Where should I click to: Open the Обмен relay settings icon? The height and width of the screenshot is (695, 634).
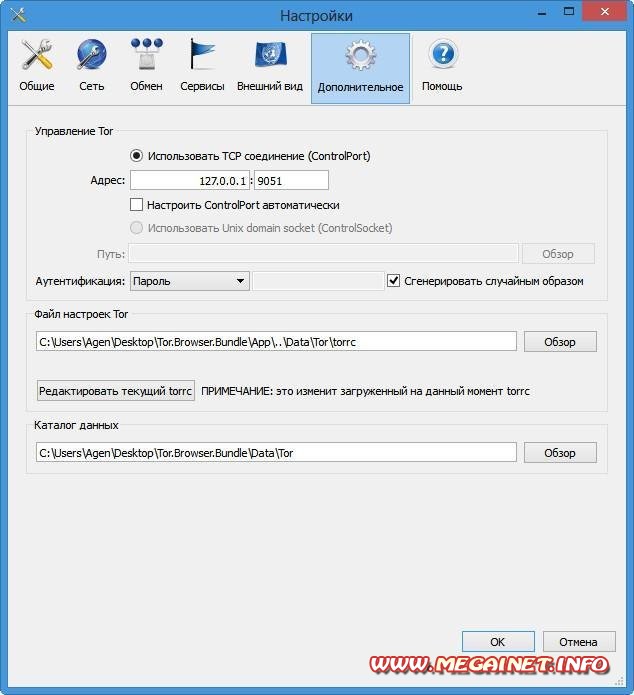pyautogui.click(x=146, y=66)
